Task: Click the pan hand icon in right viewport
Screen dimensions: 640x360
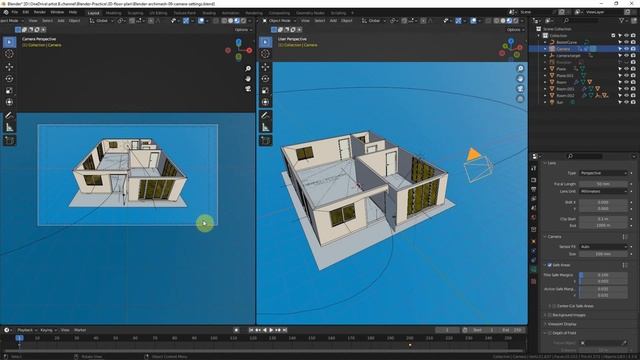Action: (x=520, y=78)
